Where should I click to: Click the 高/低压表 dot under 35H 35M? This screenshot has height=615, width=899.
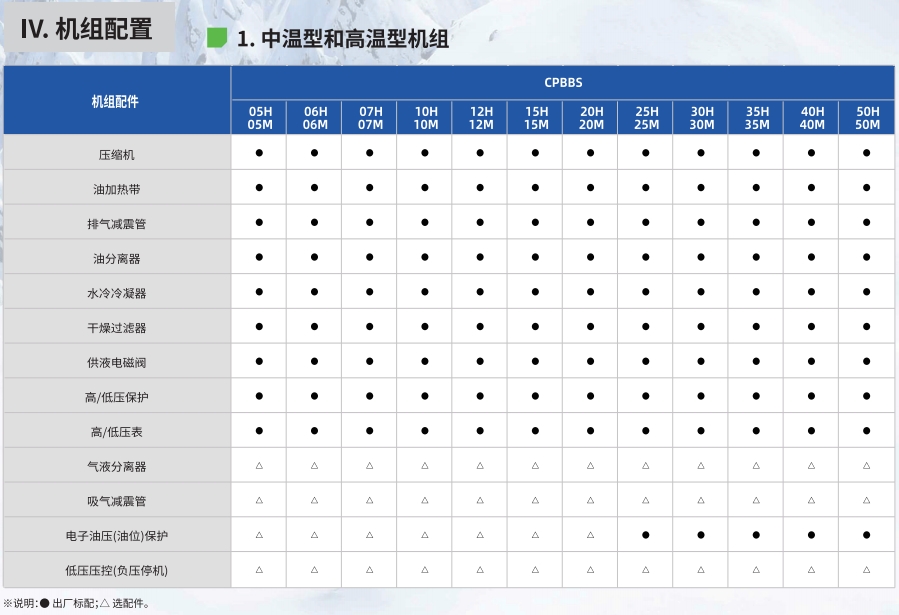pos(756,430)
